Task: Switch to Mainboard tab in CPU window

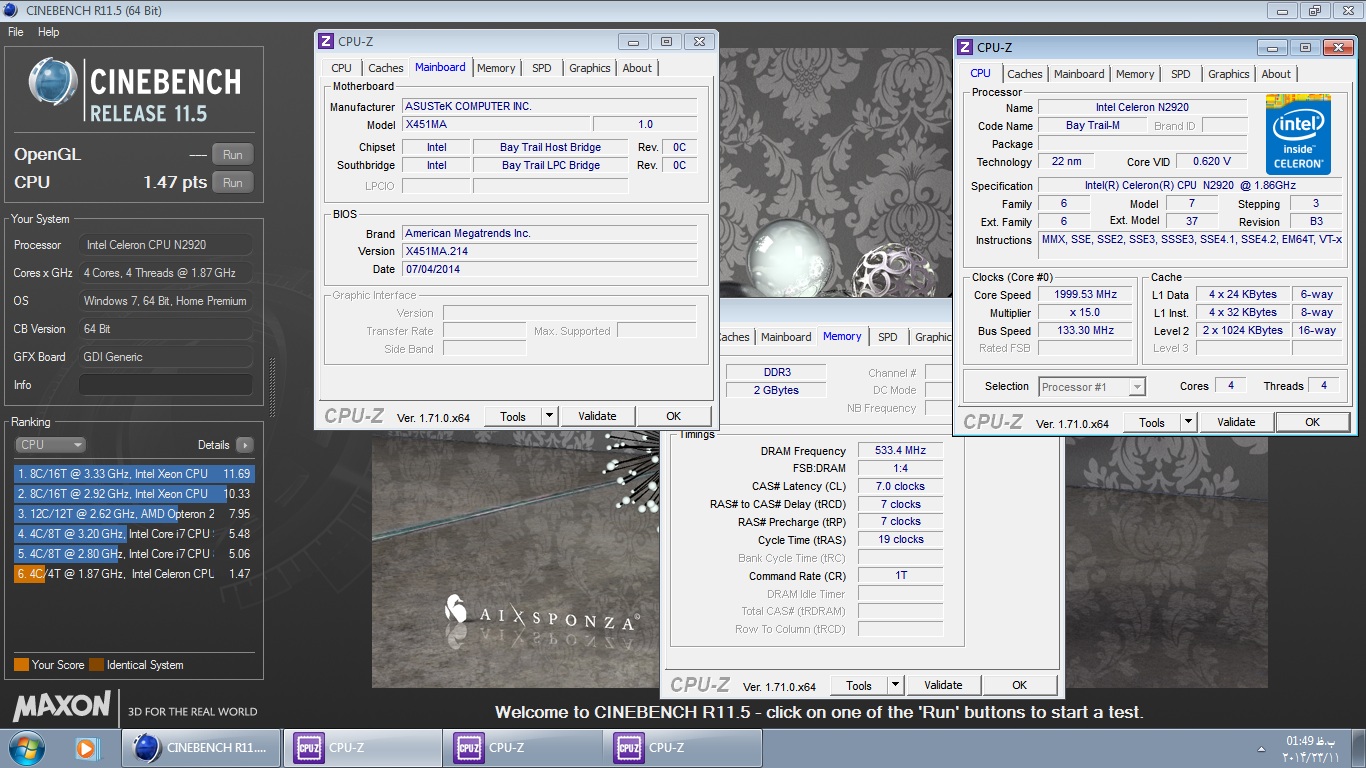Action: (x=1079, y=74)
